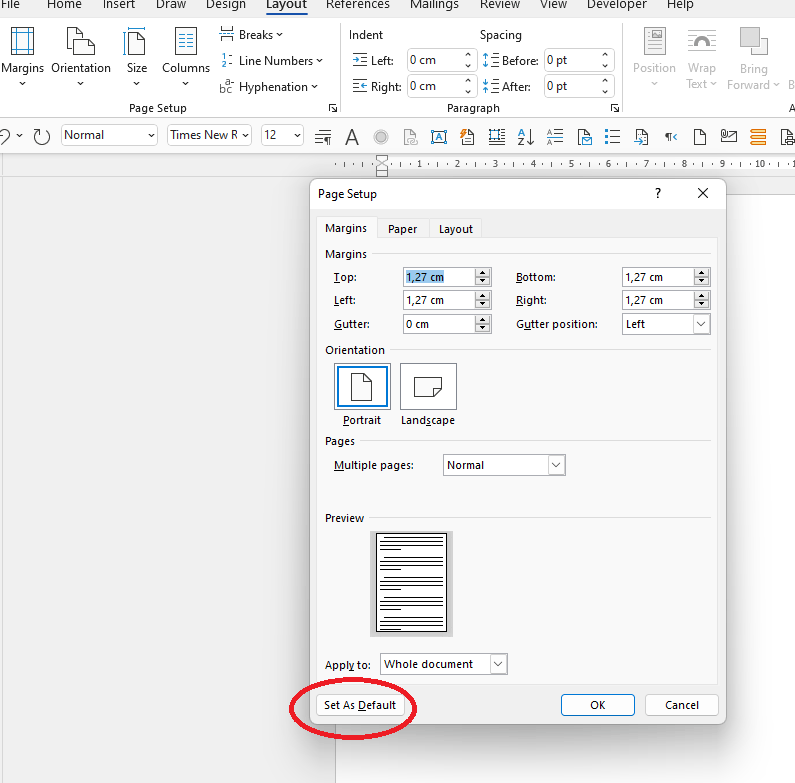The image size is (795, 783).
Task: Open the Page Setup dialog launcher
Action: (x=333, y=108)
